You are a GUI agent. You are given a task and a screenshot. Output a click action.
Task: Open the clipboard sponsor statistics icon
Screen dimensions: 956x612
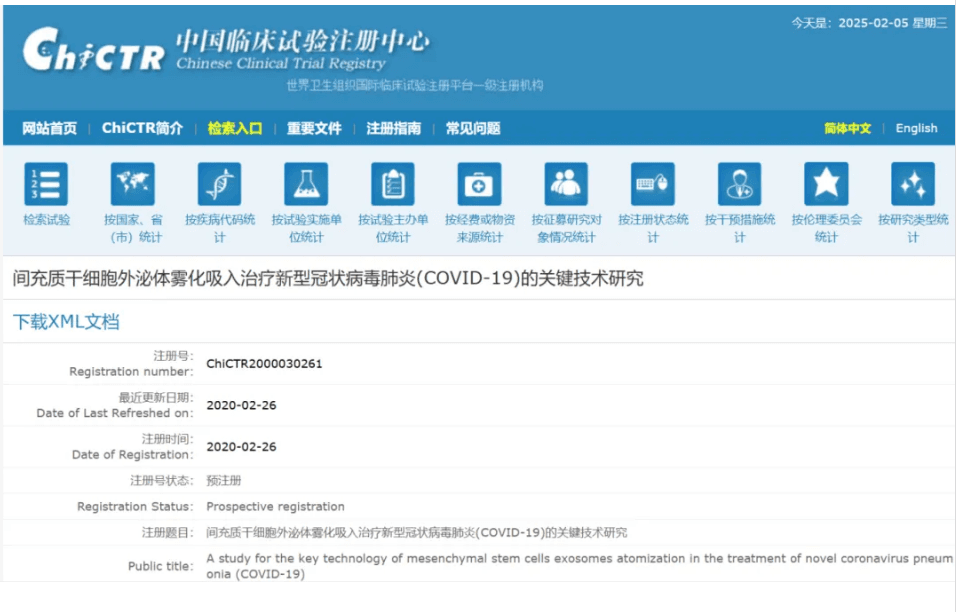tap(393, 185)
